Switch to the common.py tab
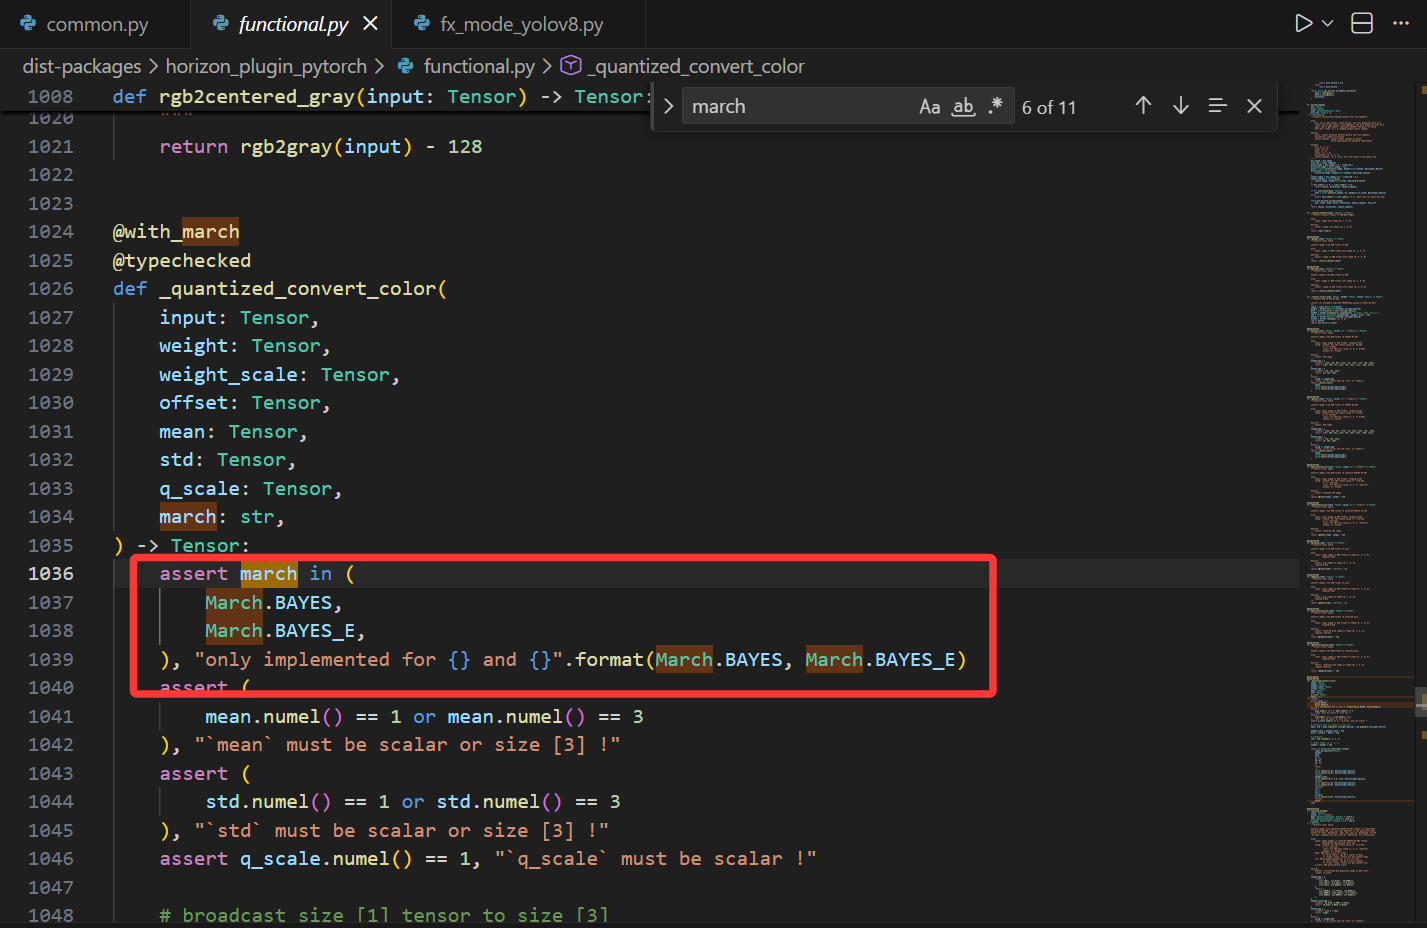The image size is (1427, 928). pyautogui.click(x=96, y=24)
